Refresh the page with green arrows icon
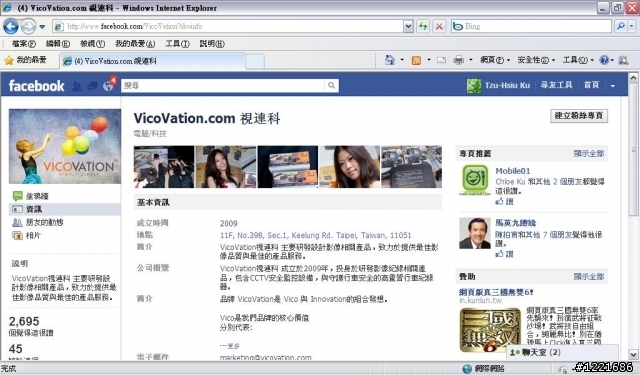 click(423, 27)
